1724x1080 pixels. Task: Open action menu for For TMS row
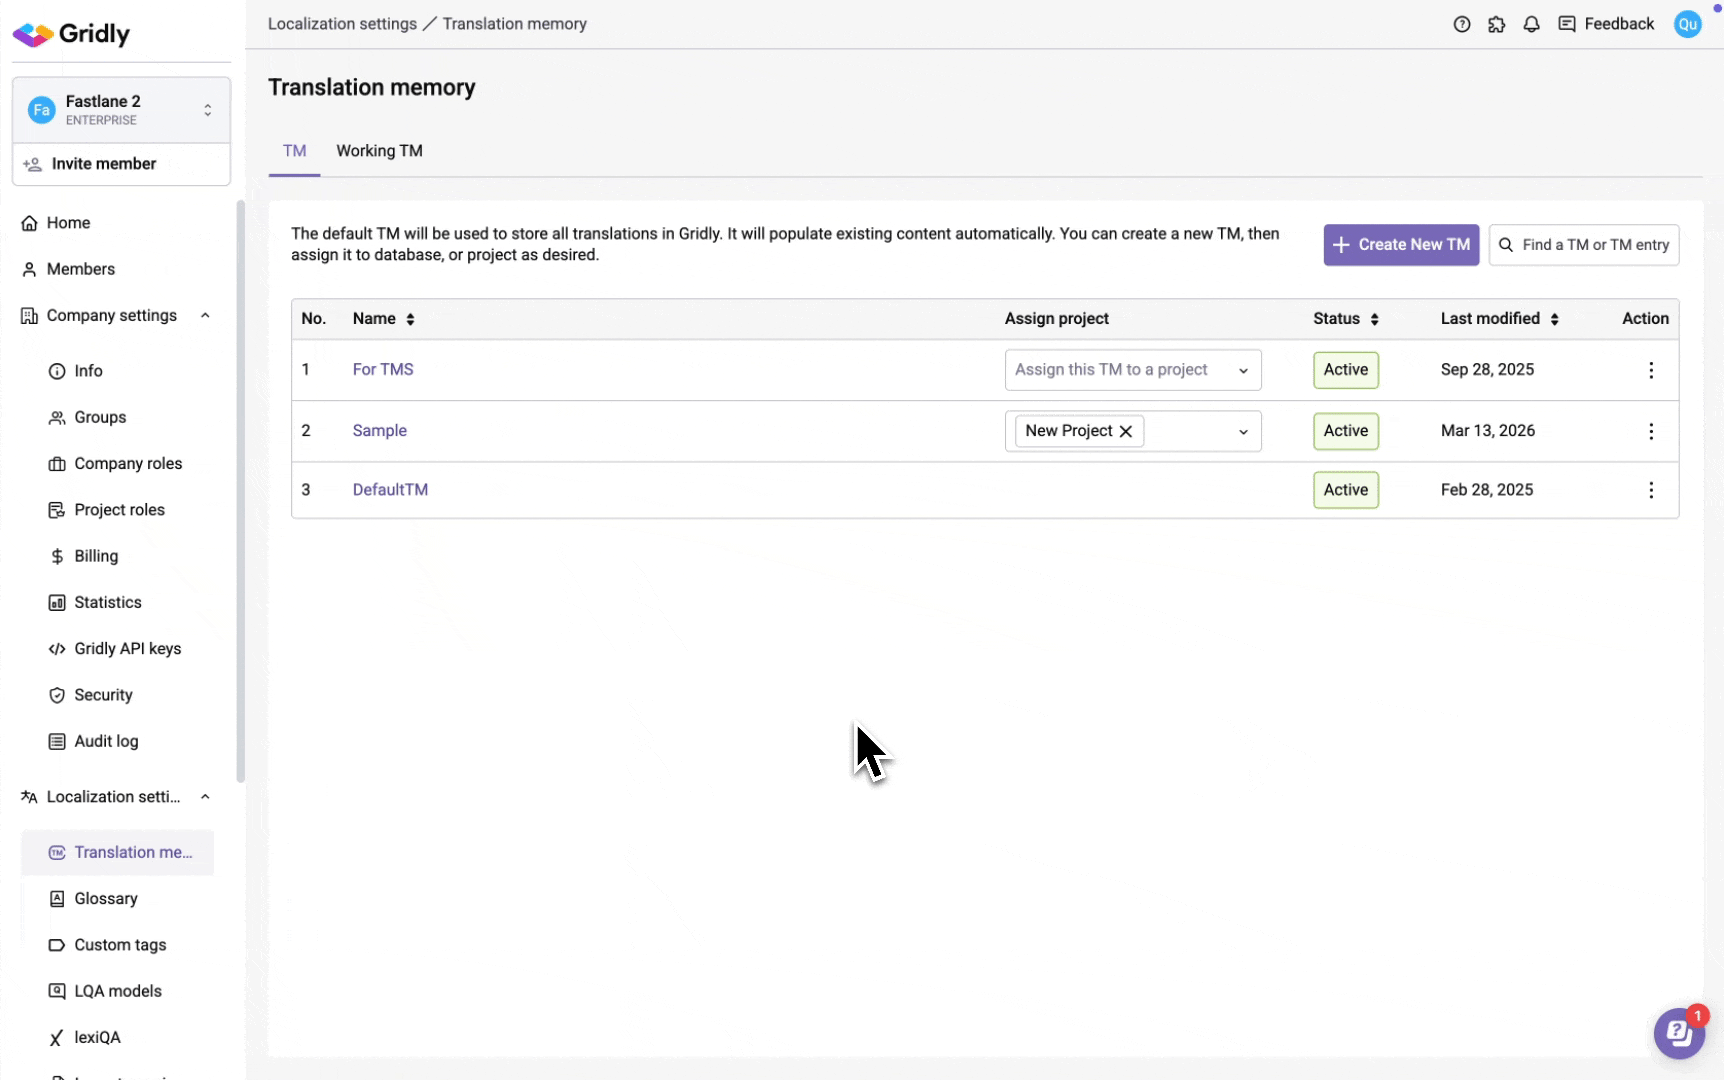(1650, 370)
